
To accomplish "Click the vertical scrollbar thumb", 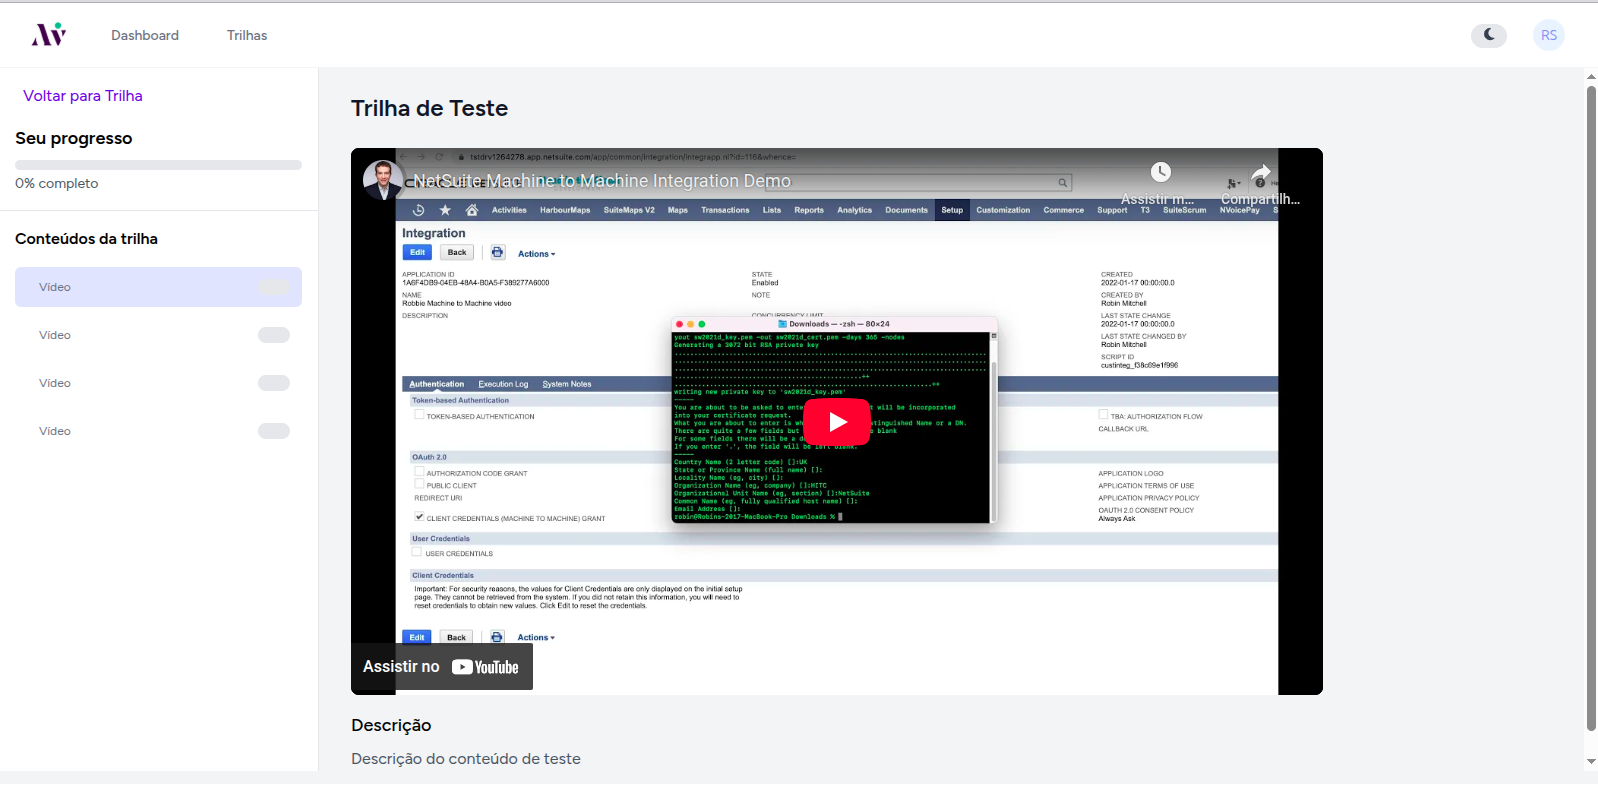I will 1591,409.
